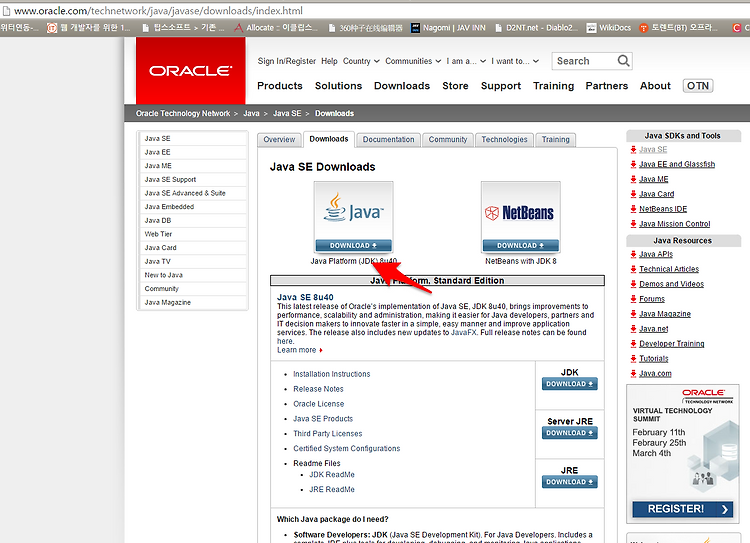Click the red arrow icon beside Tutorials
This screenshot has height=543, width=750.
click(x=633, y=359)
